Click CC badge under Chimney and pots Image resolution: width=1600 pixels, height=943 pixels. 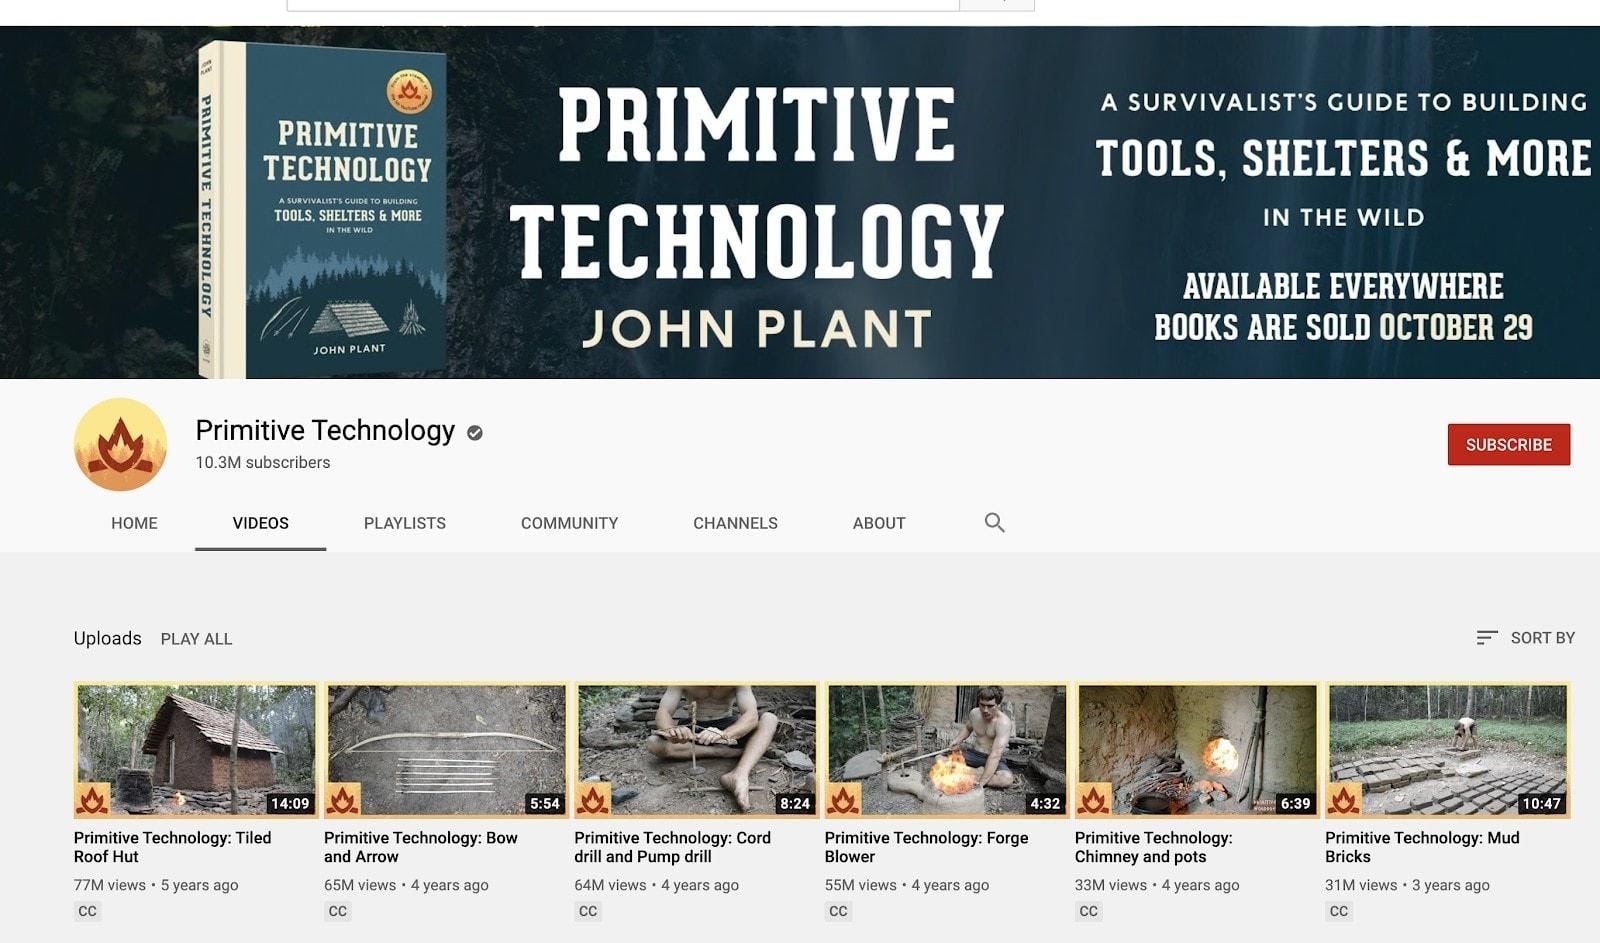click(1088, 911)
